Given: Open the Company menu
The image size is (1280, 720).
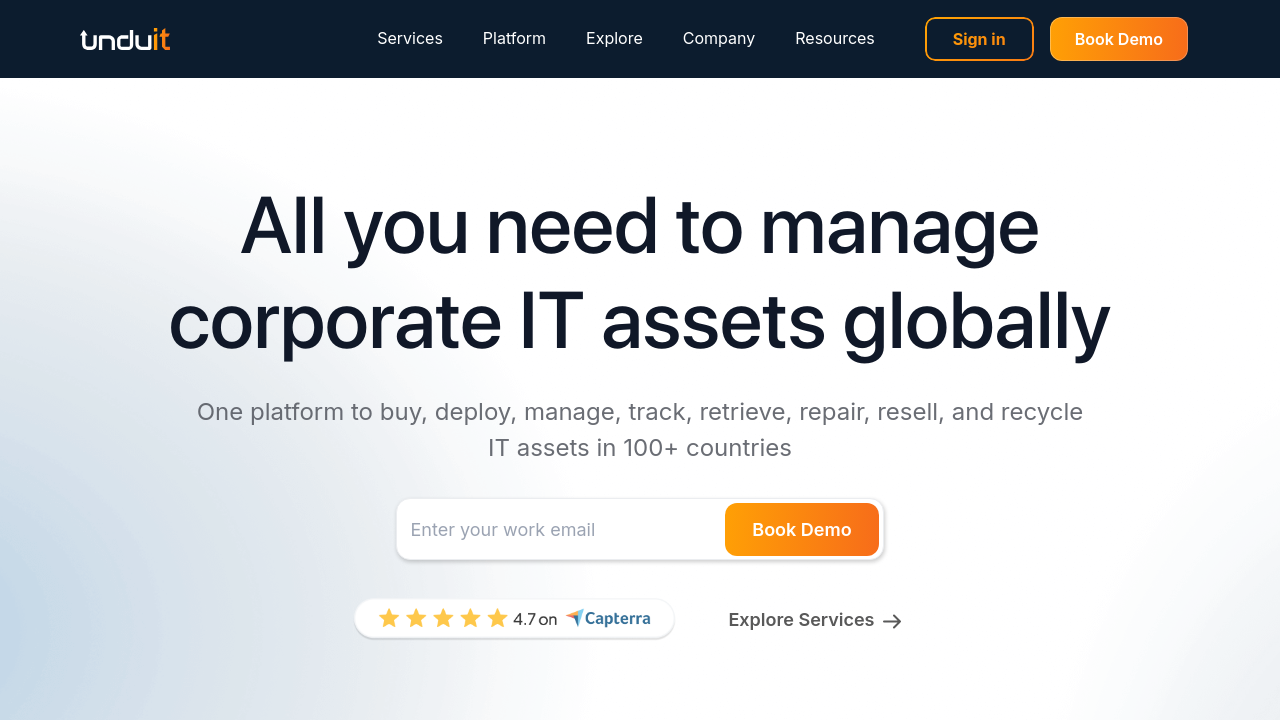Looking at the screenshot, I should coord(718,39).
